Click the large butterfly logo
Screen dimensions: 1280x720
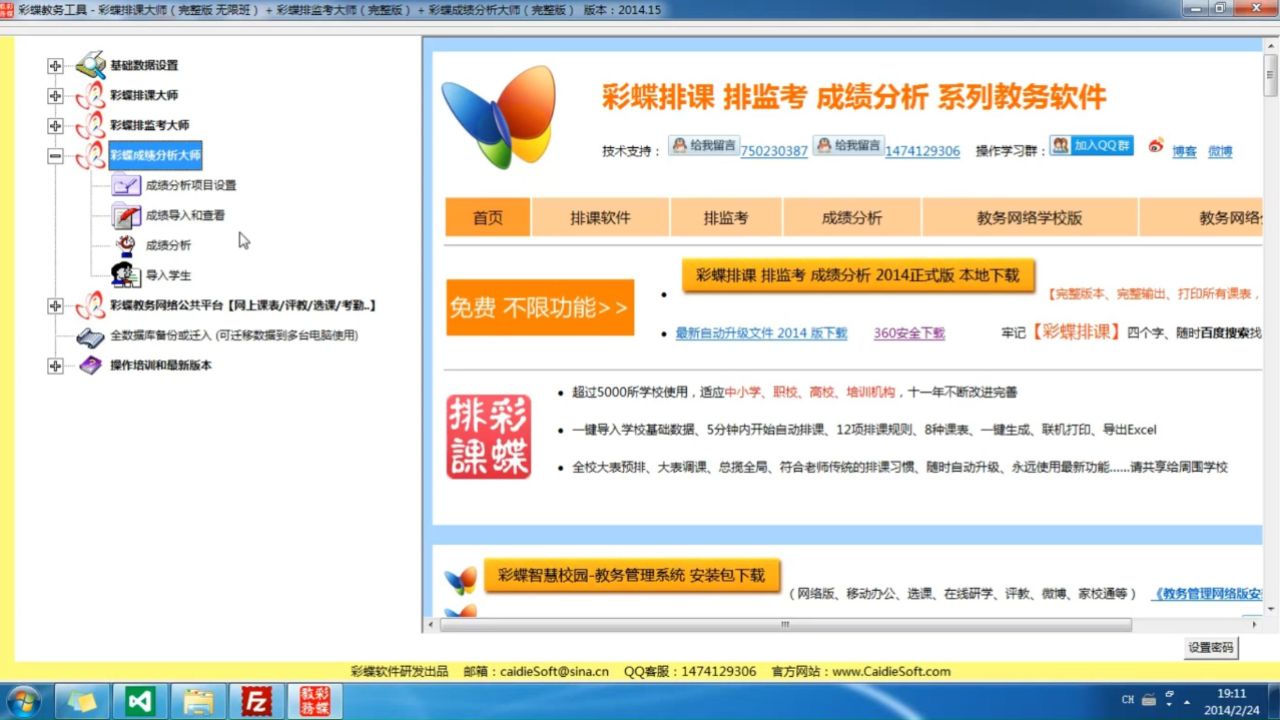[499, 116]
